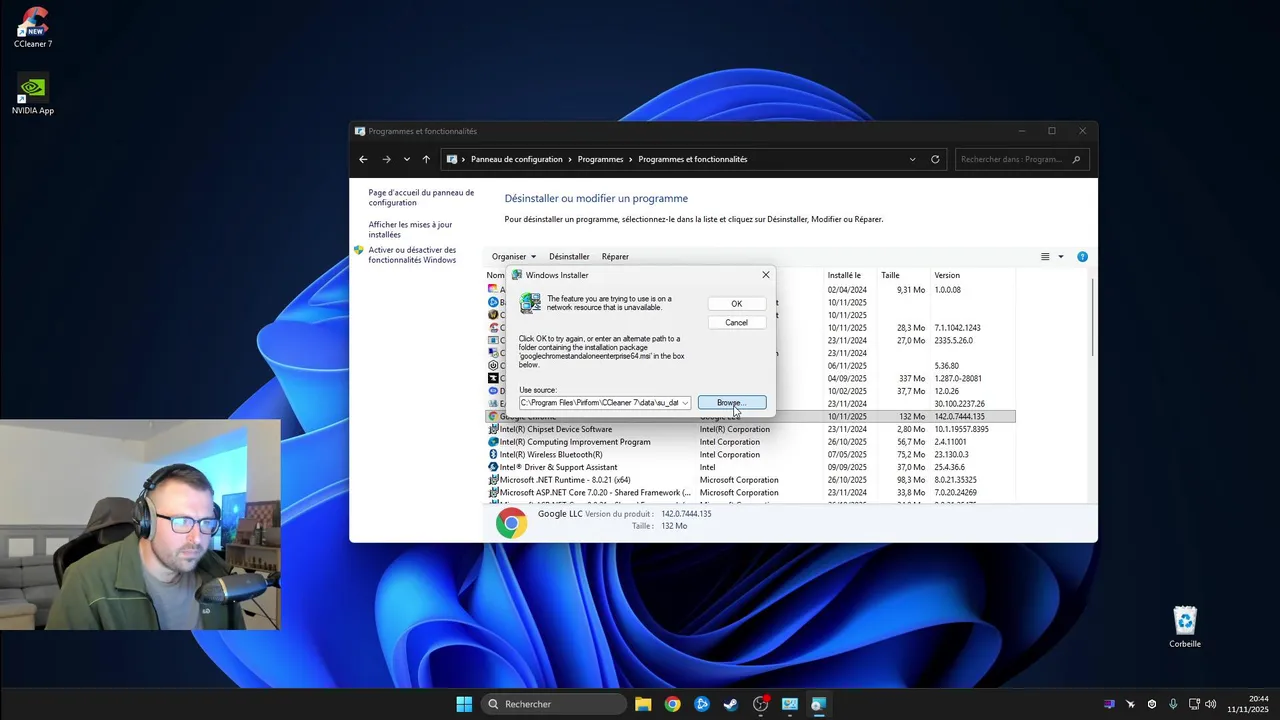
Task: Click Panneau de configuration in the breadcrumb
Action: [518, 159]
